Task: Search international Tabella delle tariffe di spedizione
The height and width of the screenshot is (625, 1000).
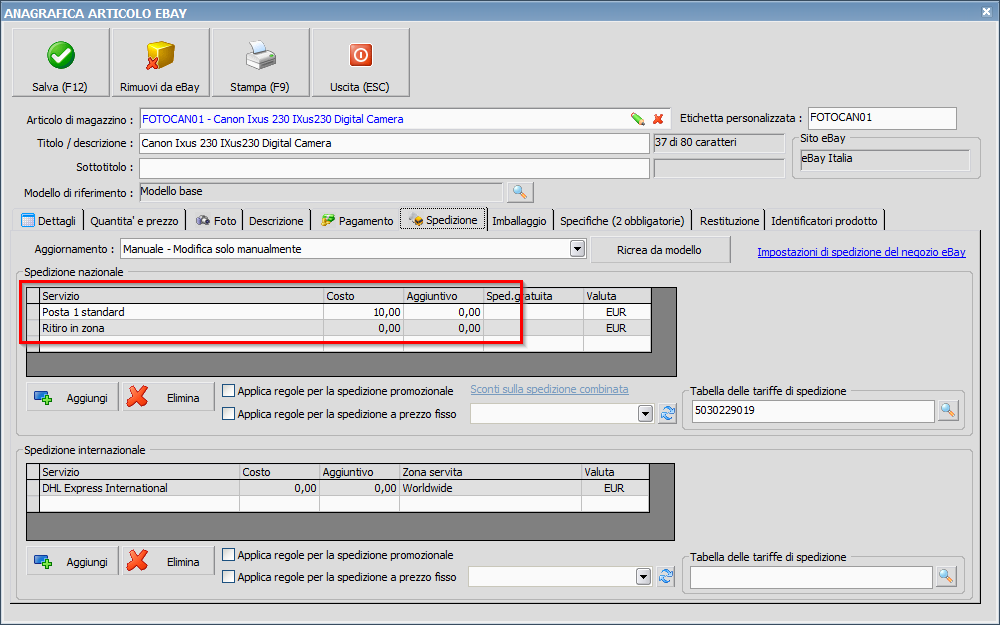Action: point(946,577)
